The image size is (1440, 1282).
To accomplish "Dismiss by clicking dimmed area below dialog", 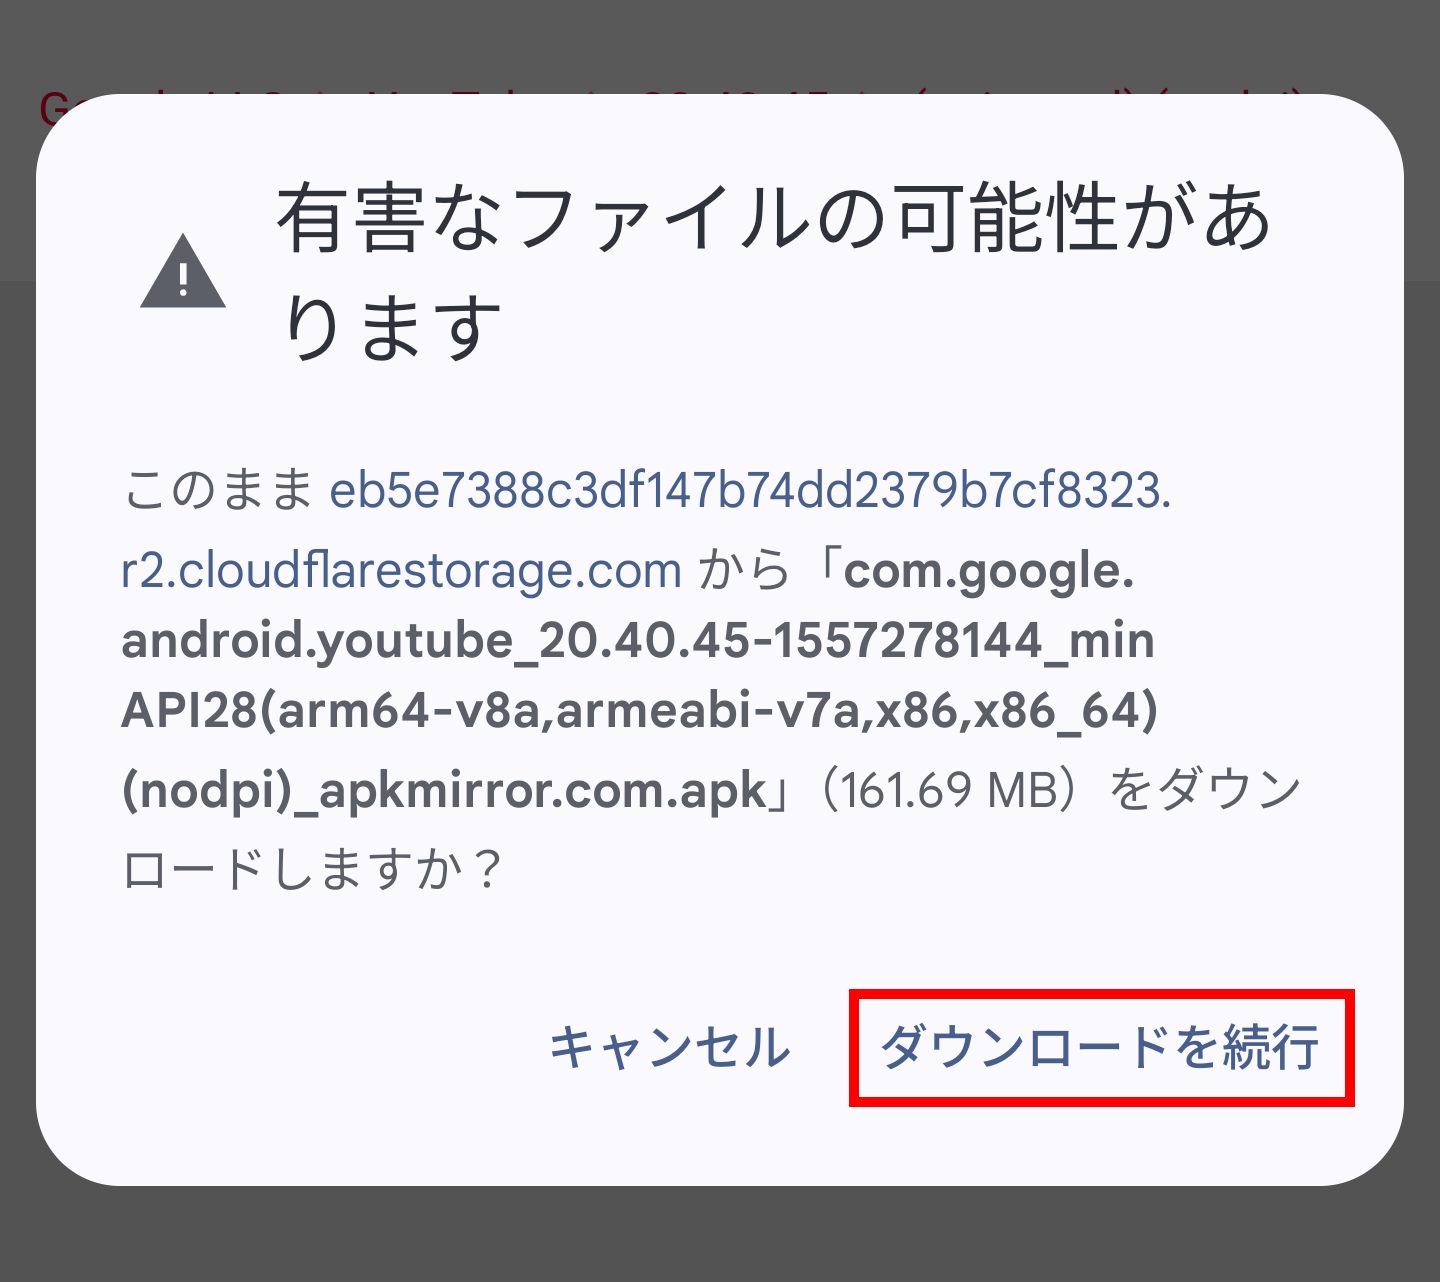I will [720, 1235].
